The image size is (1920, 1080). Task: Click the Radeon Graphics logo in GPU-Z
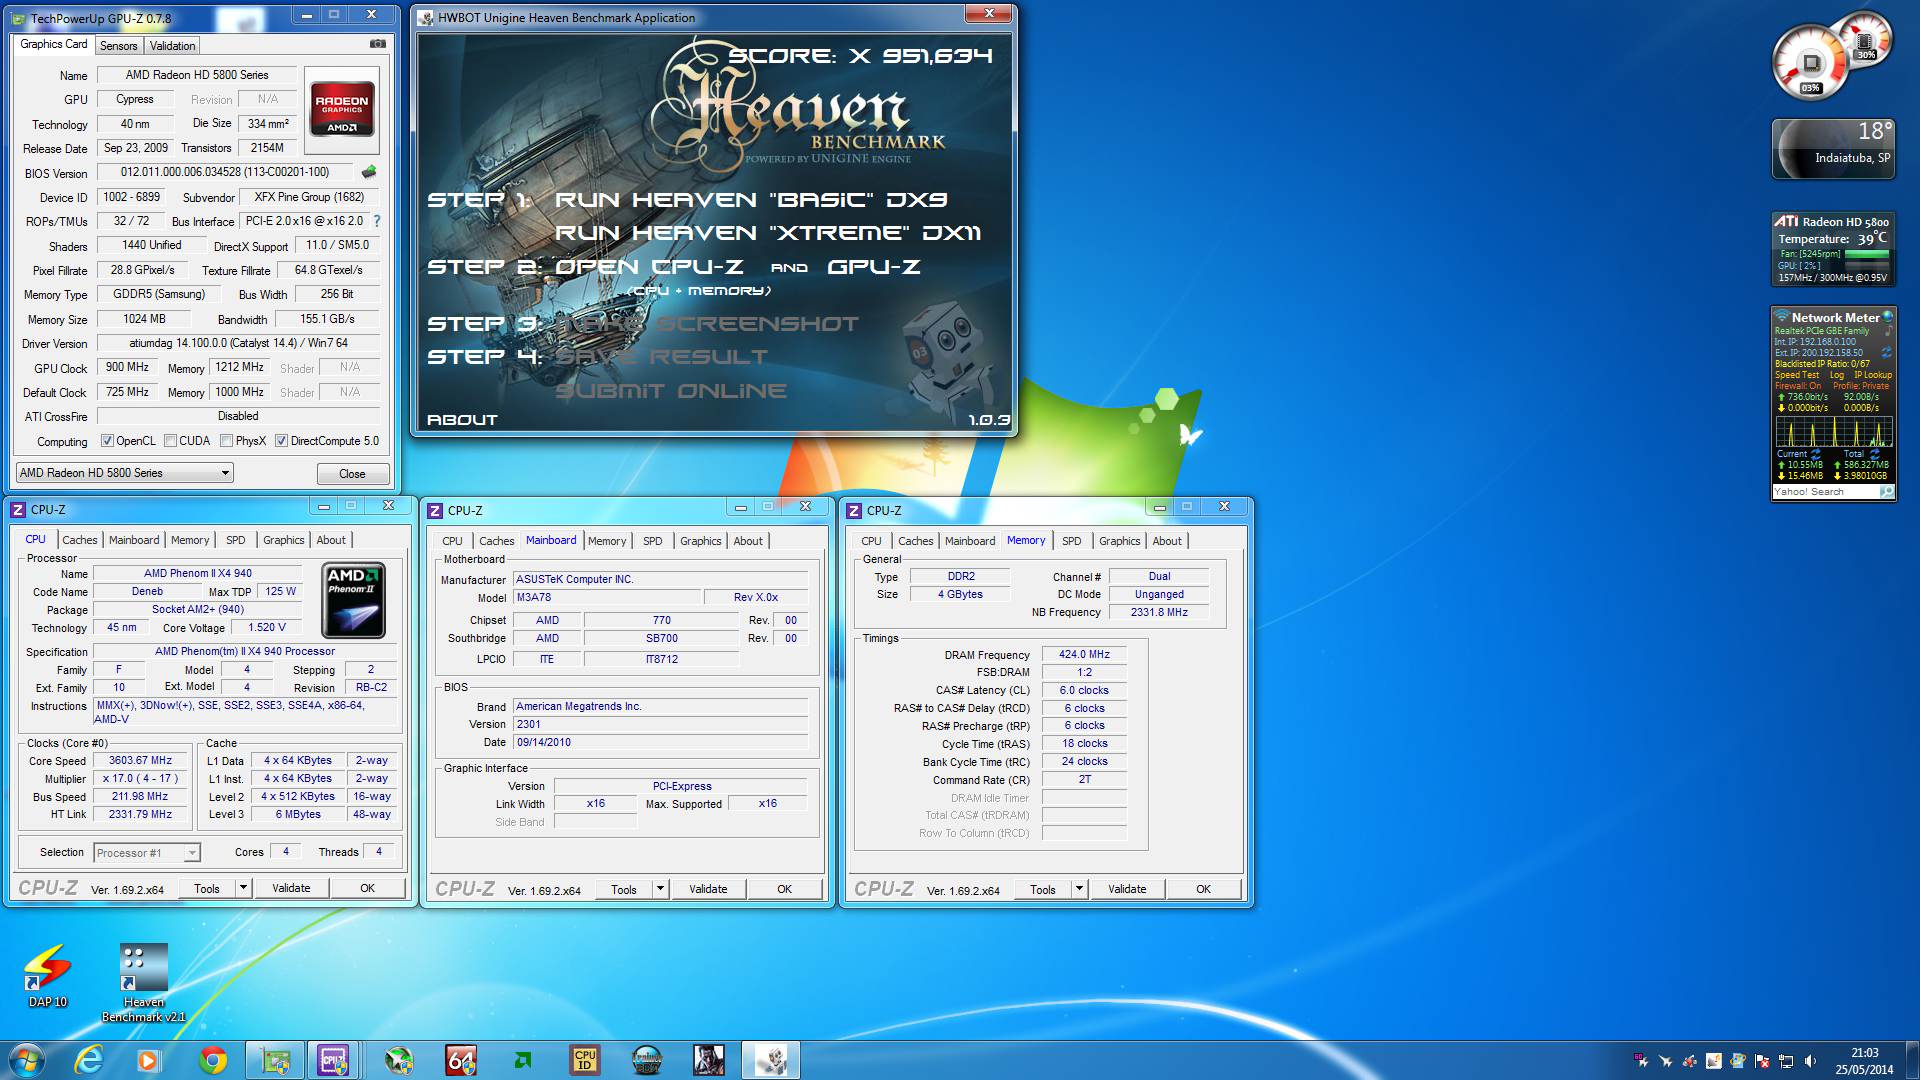(342, 108)
